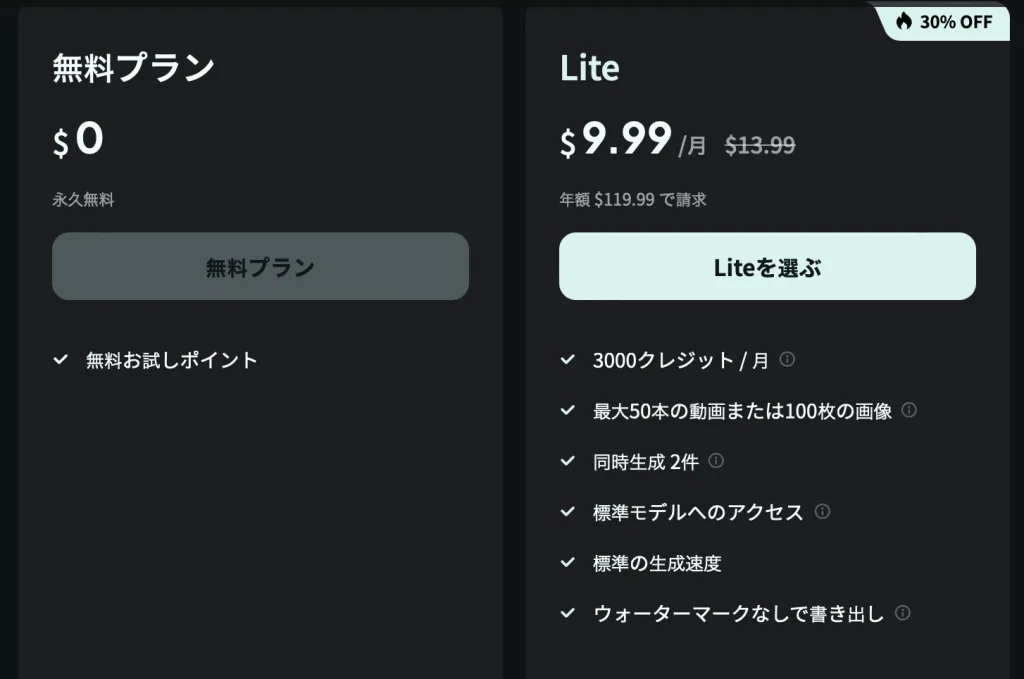Click the checkmark beside 3000クレジット / 月

[x=568, y=359]
